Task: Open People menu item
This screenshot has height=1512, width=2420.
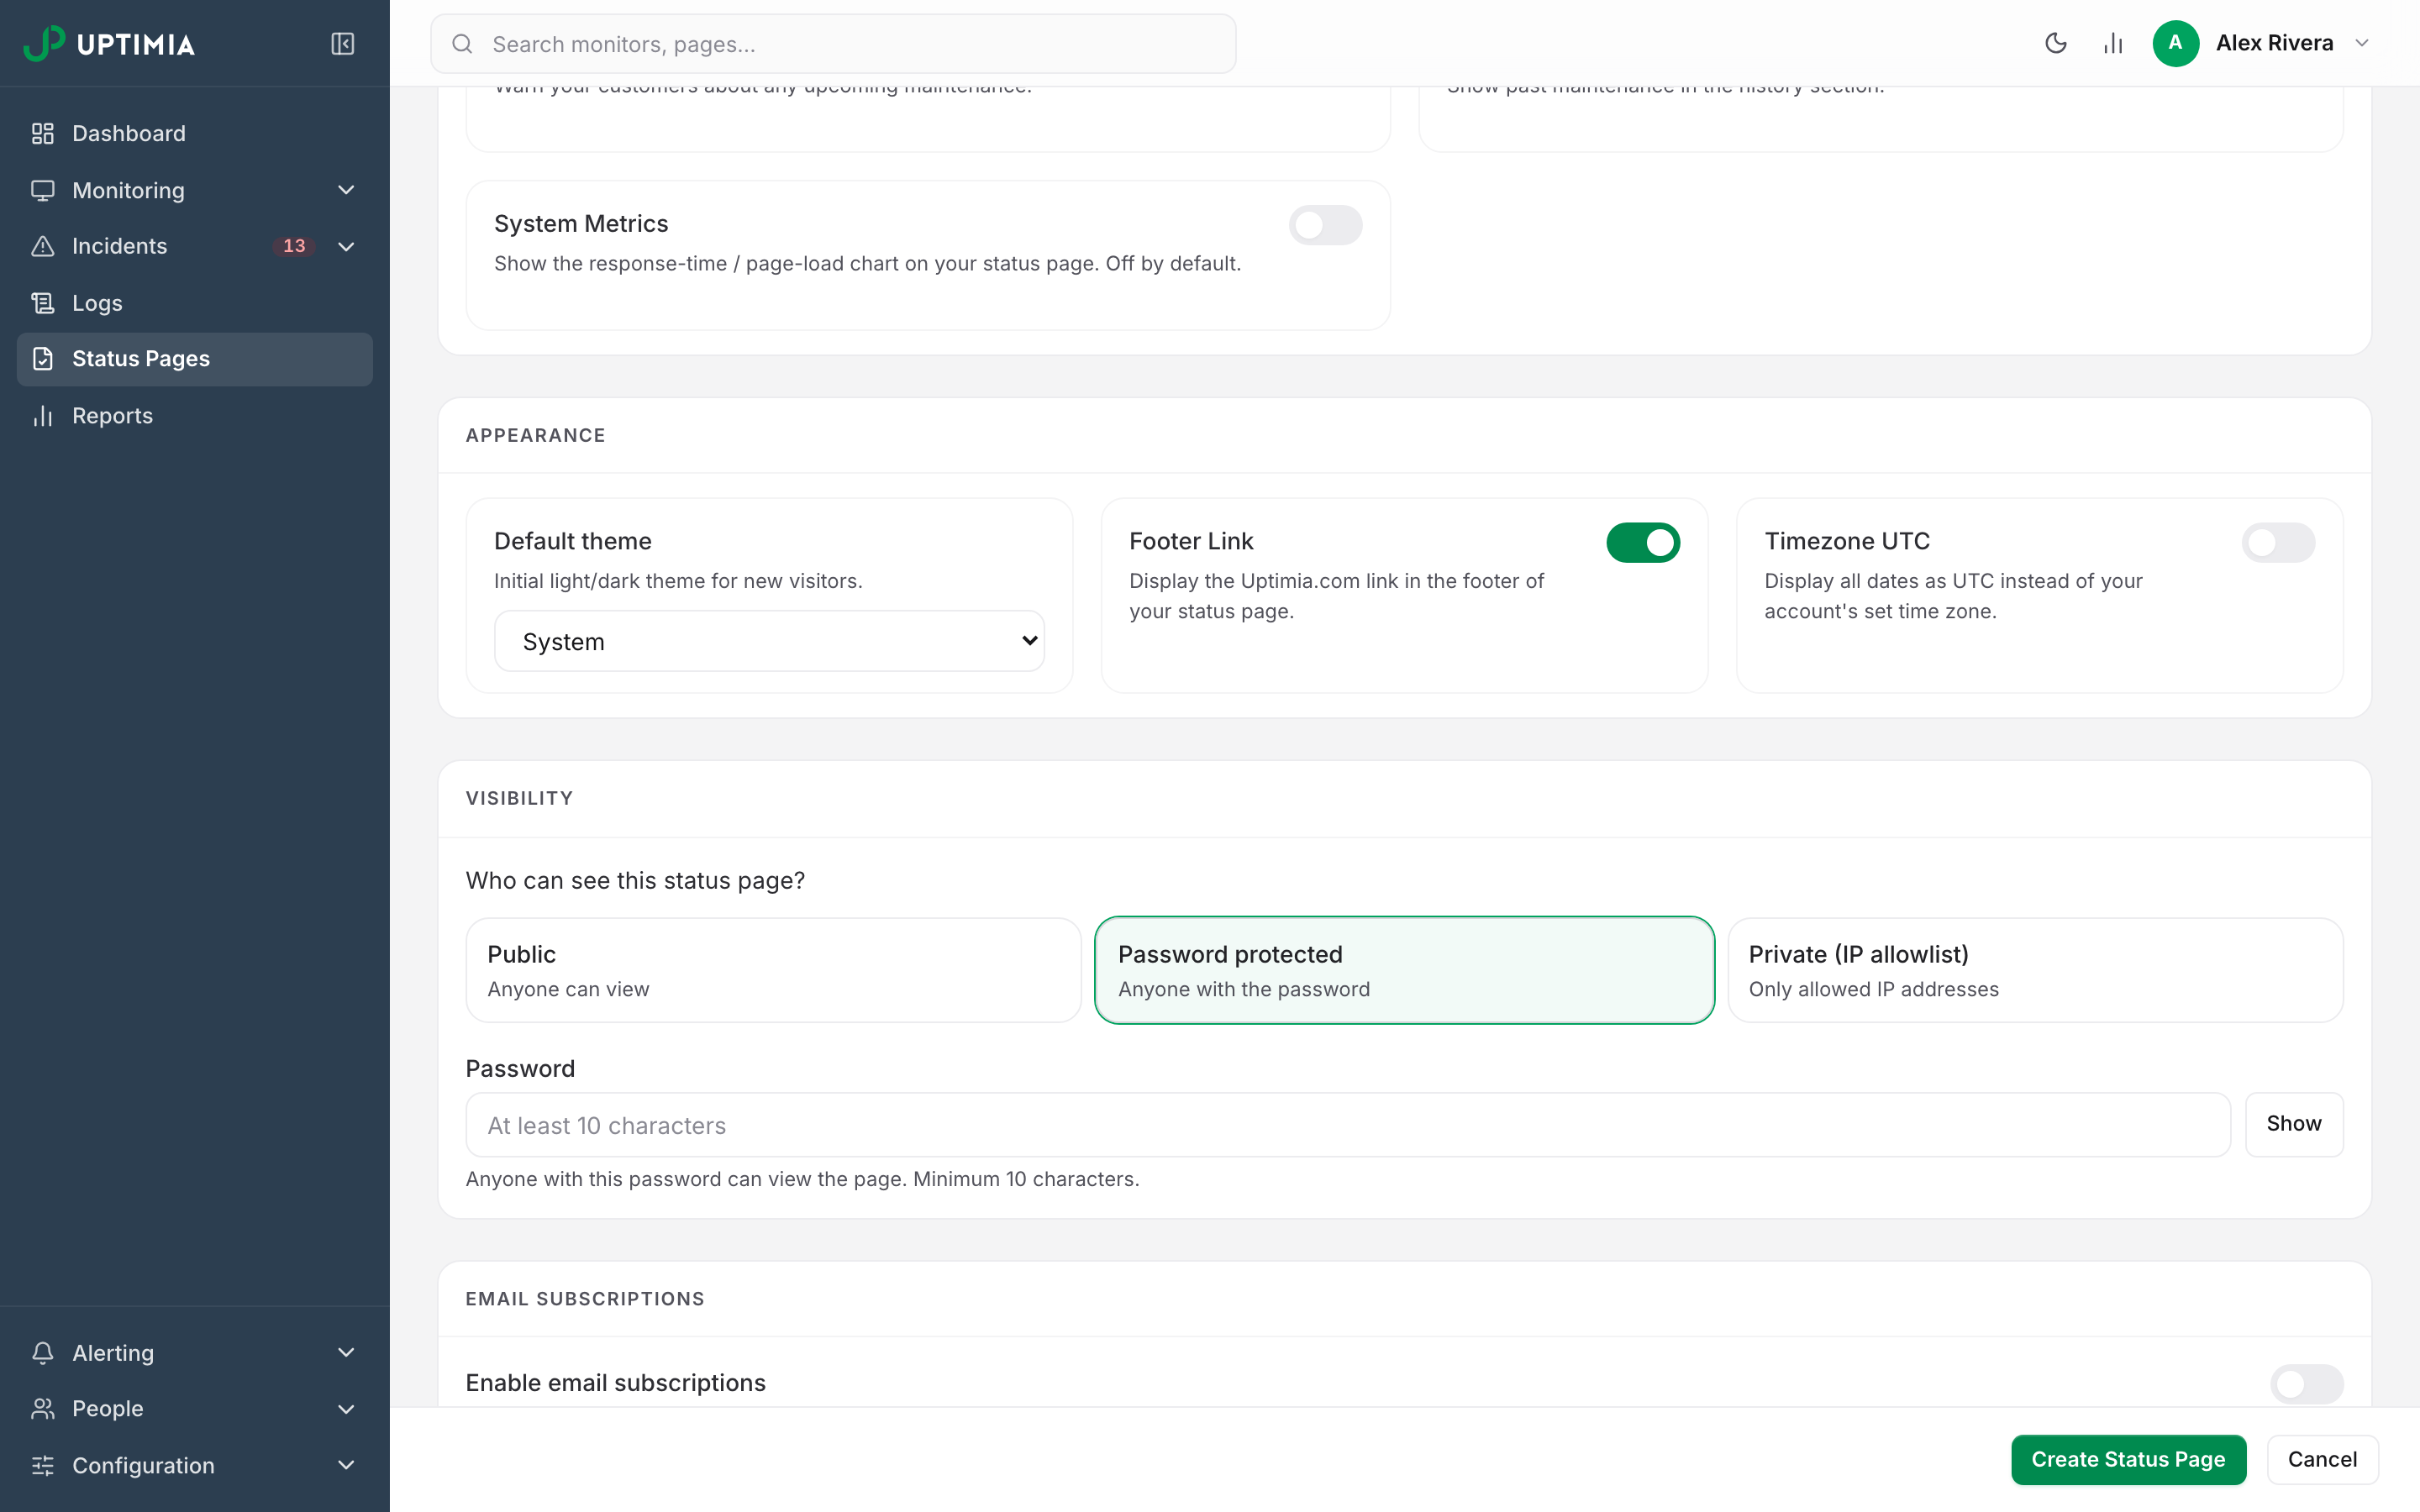Action: [x=195, y=1409]
